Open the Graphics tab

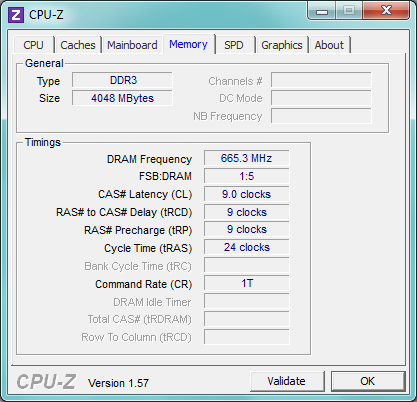[x=282, y=45]
